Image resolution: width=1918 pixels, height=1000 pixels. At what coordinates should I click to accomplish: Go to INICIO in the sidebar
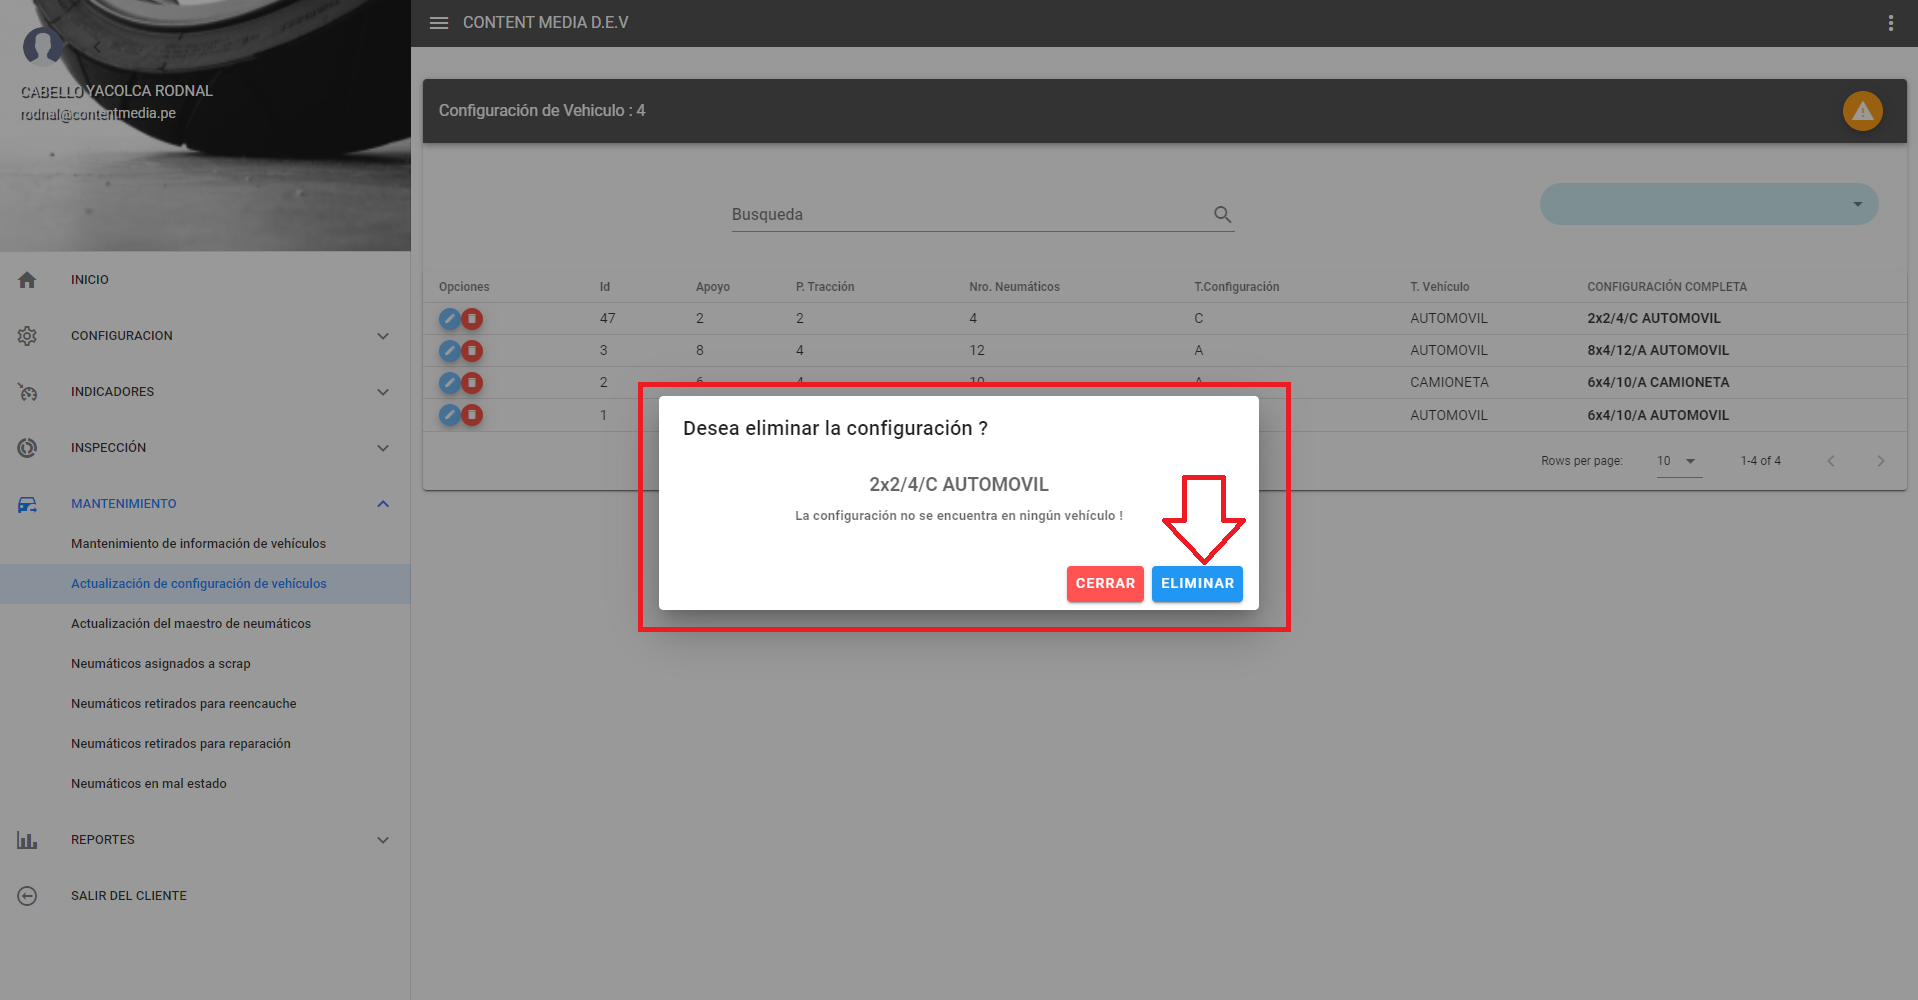coord(90,280)
